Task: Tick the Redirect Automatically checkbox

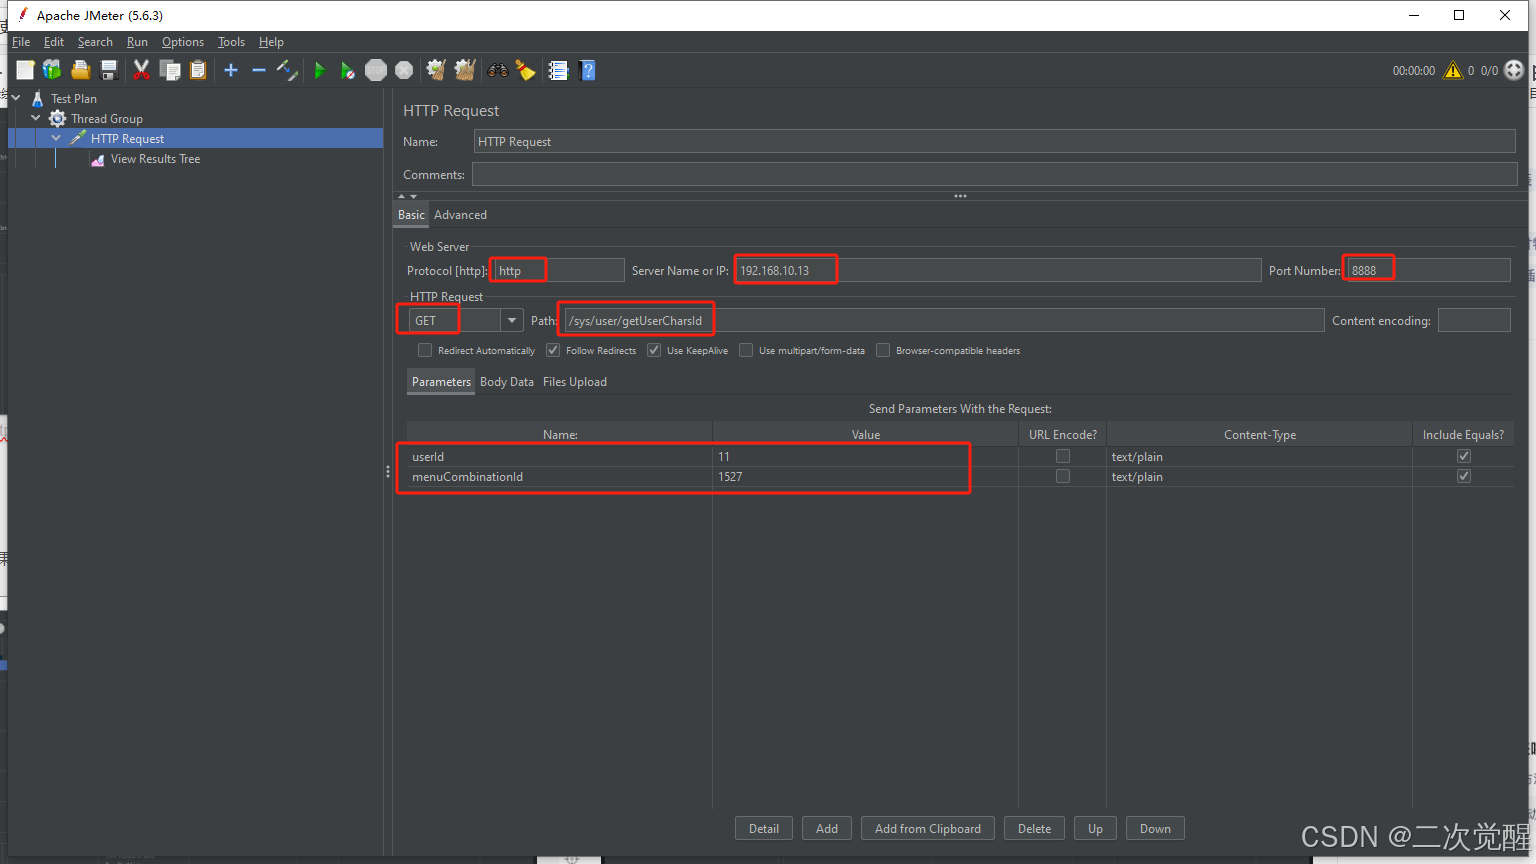Action: coord(425,350)
